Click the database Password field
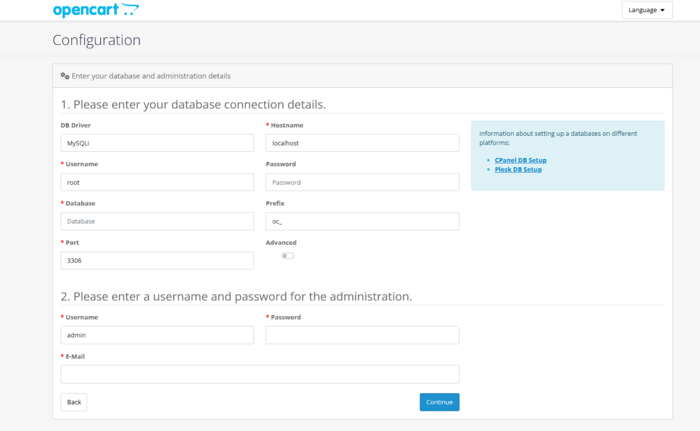This screenshot has width=700, height=431. tap(362, 182)
